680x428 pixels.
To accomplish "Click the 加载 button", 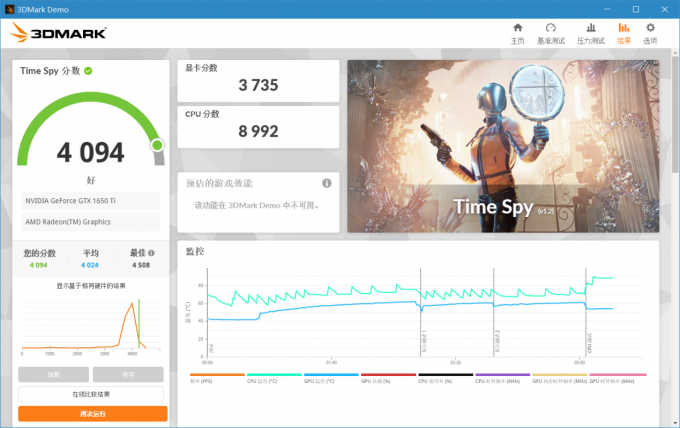I will (53, 374).
